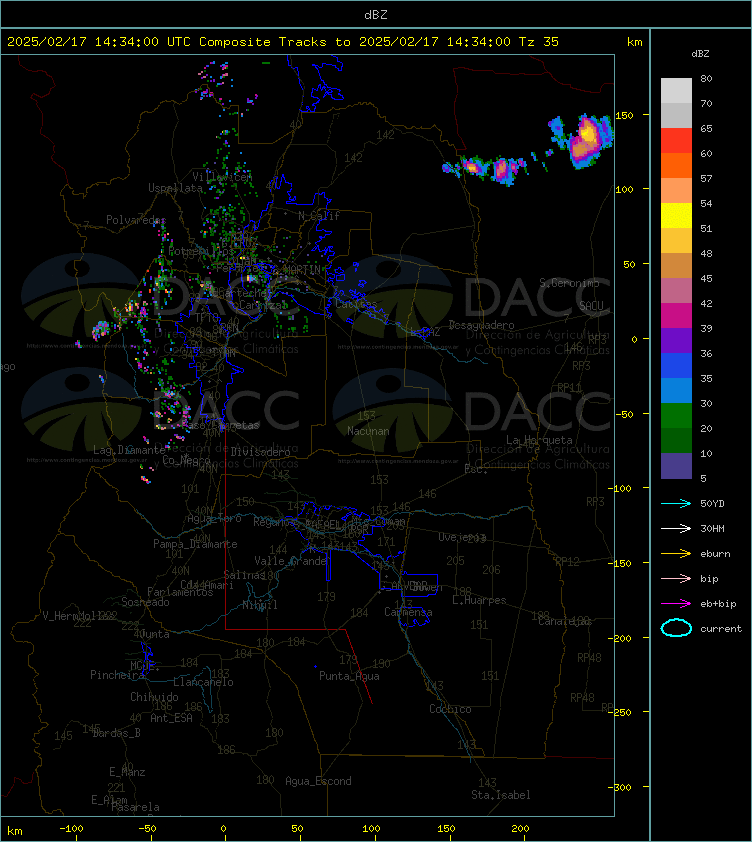752x842 pixels.
Task: Click the 'Agua_Escond' place label
Action: pos(318,781)
